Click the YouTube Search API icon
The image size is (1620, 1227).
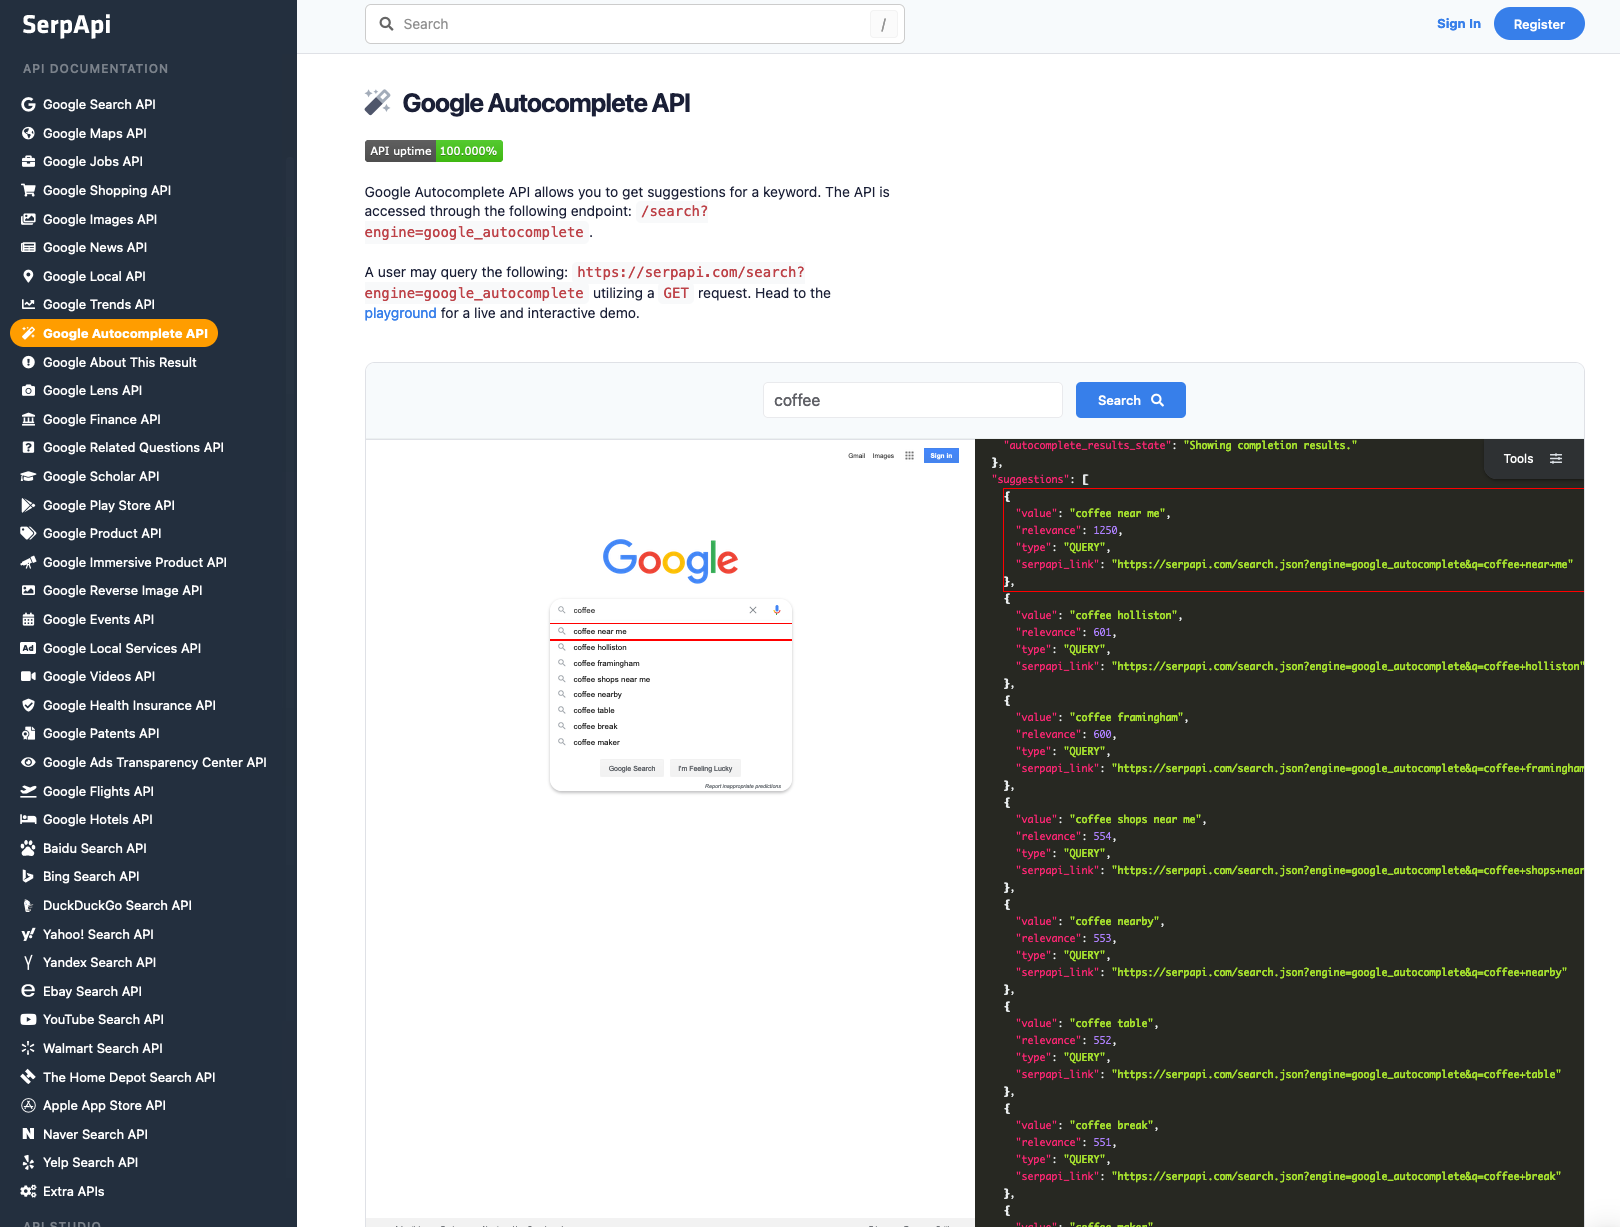click(28, 1019)
